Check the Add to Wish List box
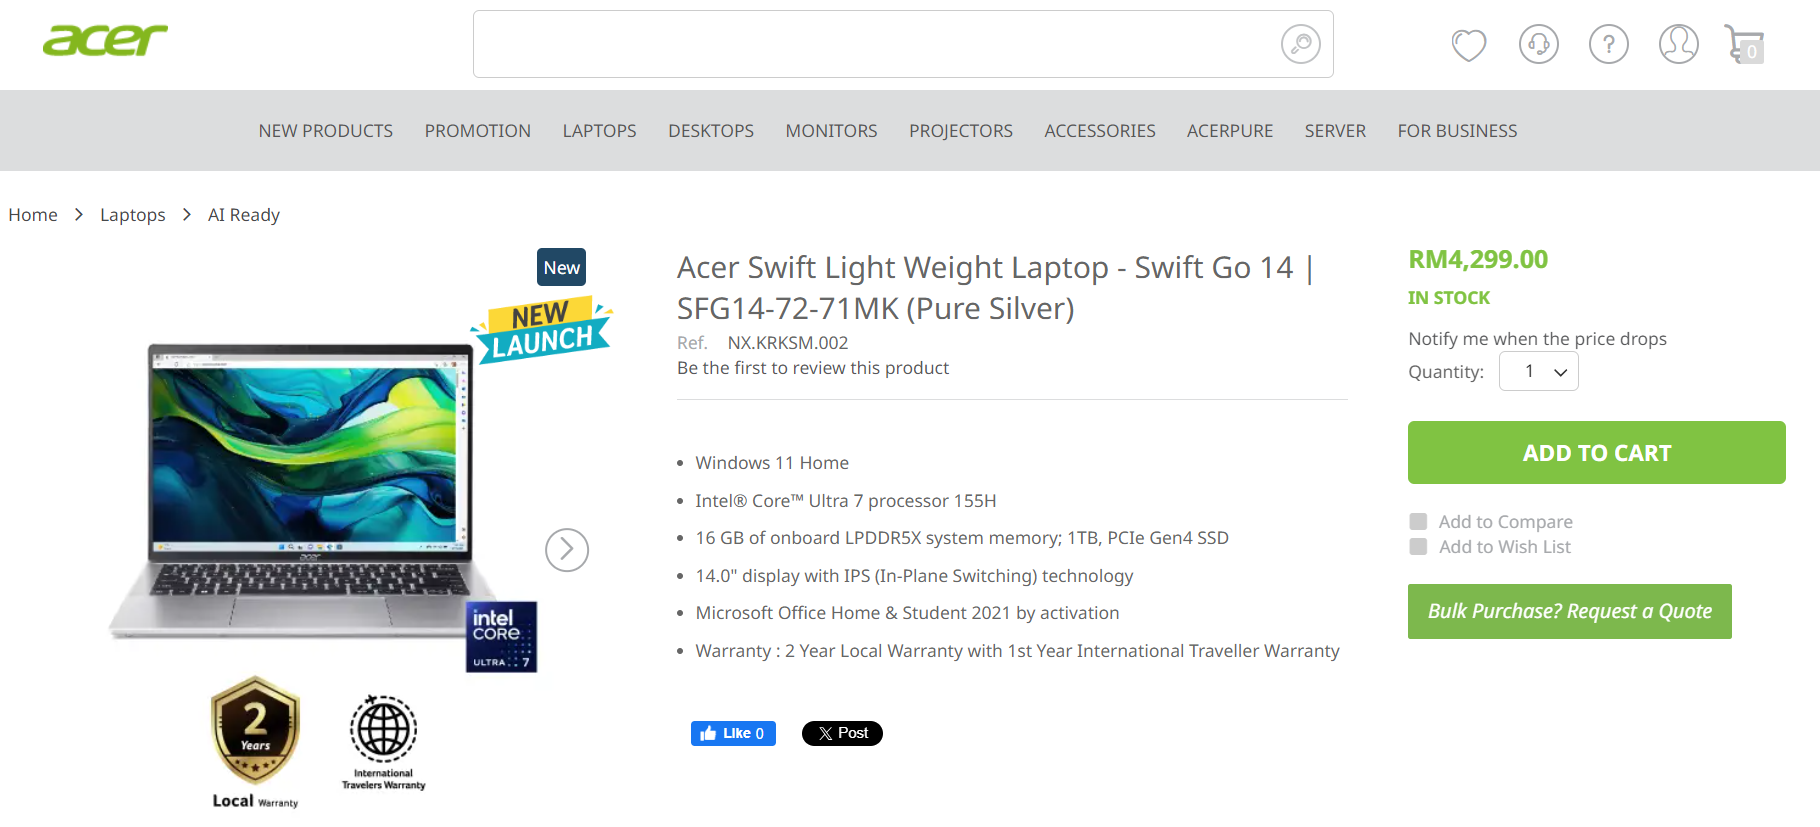 coord(1418,546)
